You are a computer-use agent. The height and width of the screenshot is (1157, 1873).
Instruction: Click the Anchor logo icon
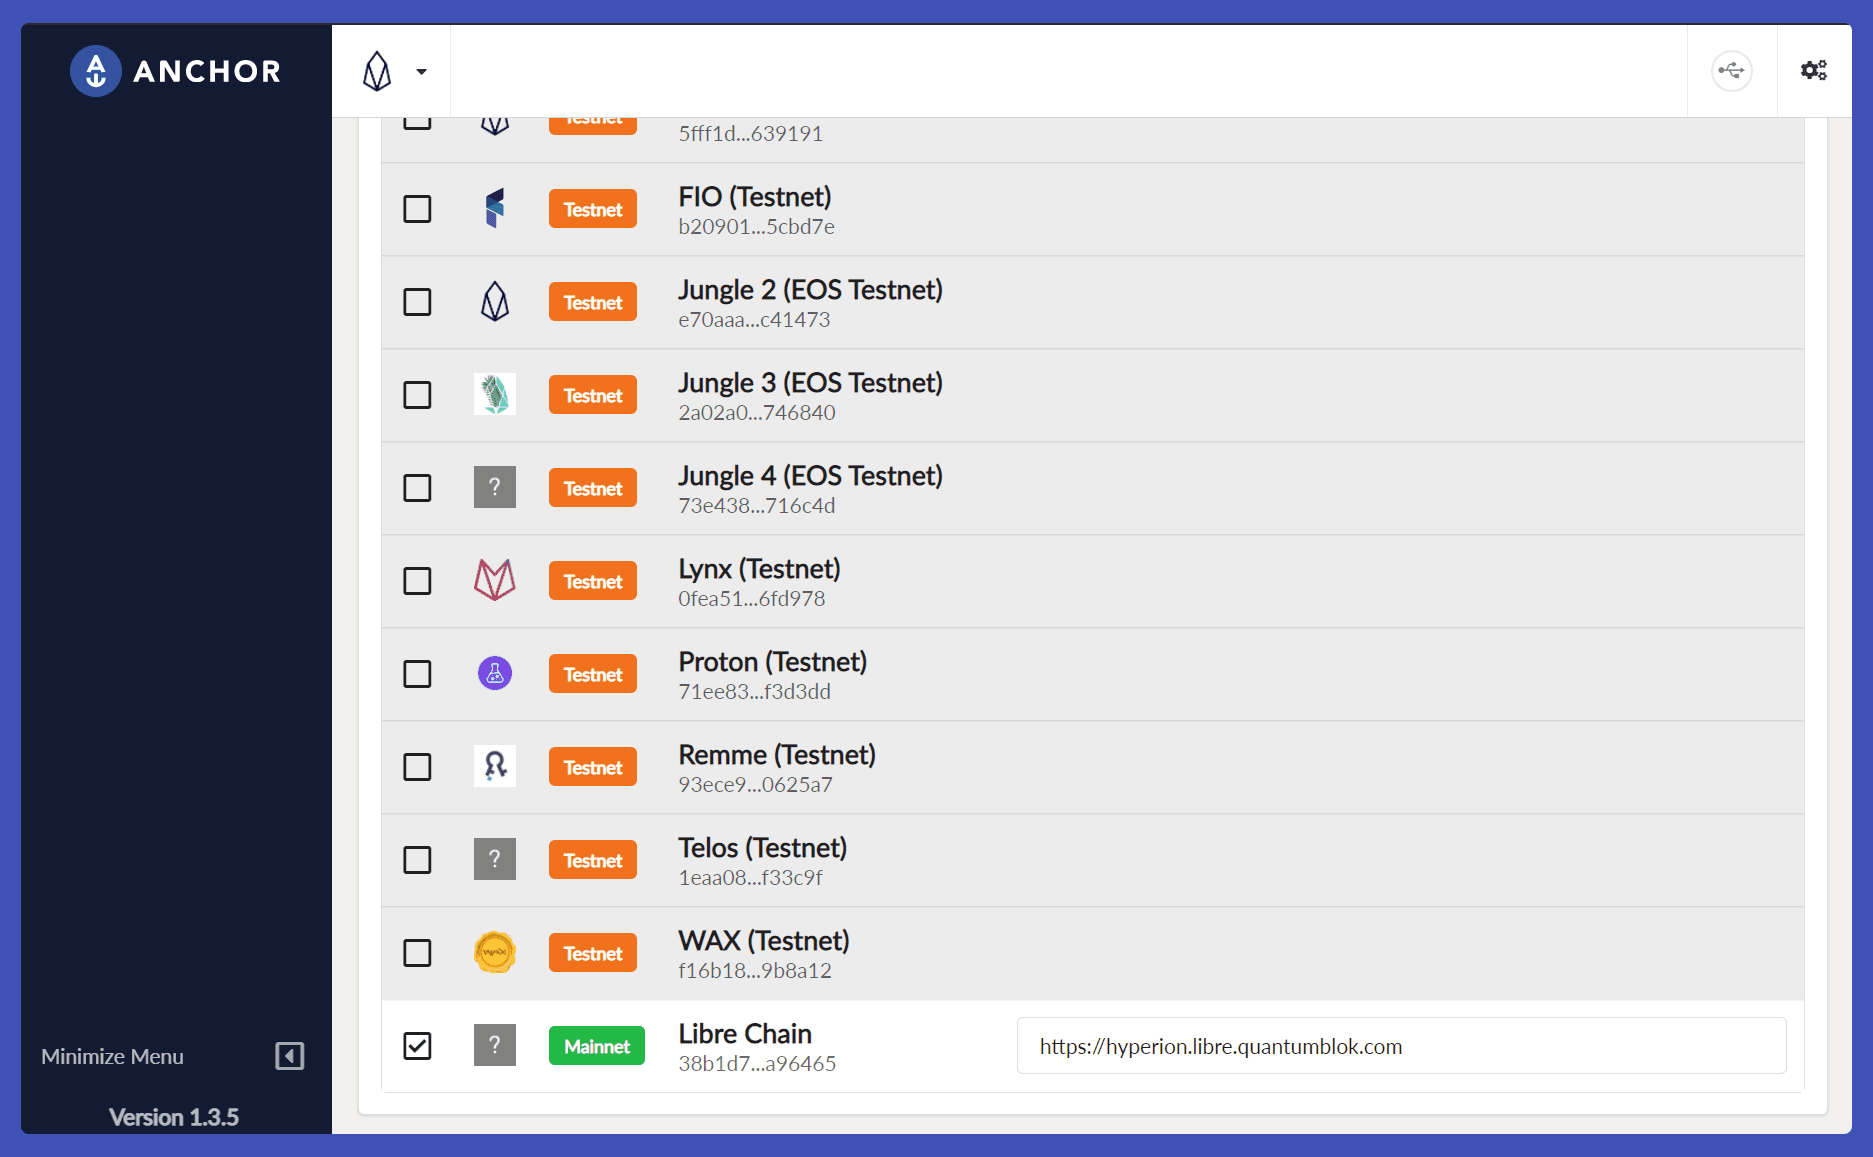96,71
